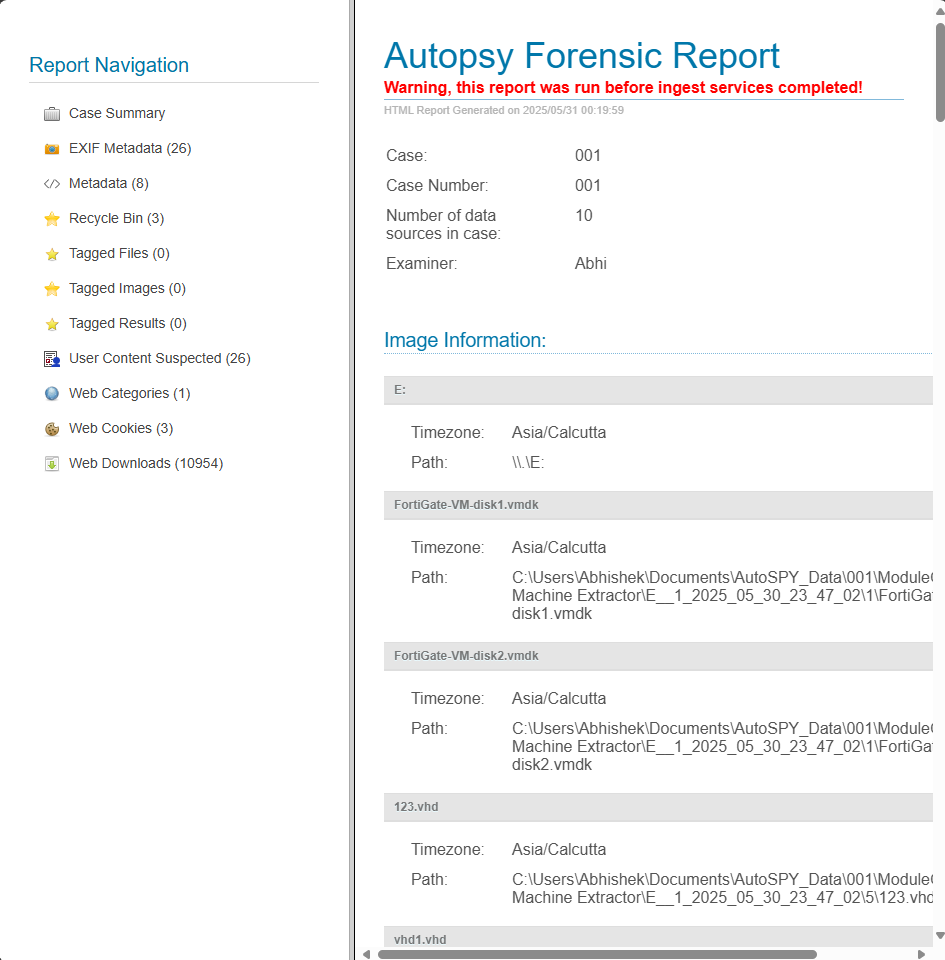Open the Tagged Files (0) link
Image resolution: width=945 pixels, height=960 pixels.
click(119, 253)
